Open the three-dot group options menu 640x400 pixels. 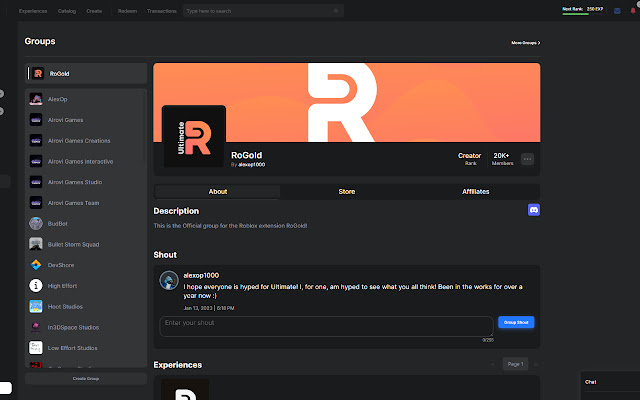[527, 159]
